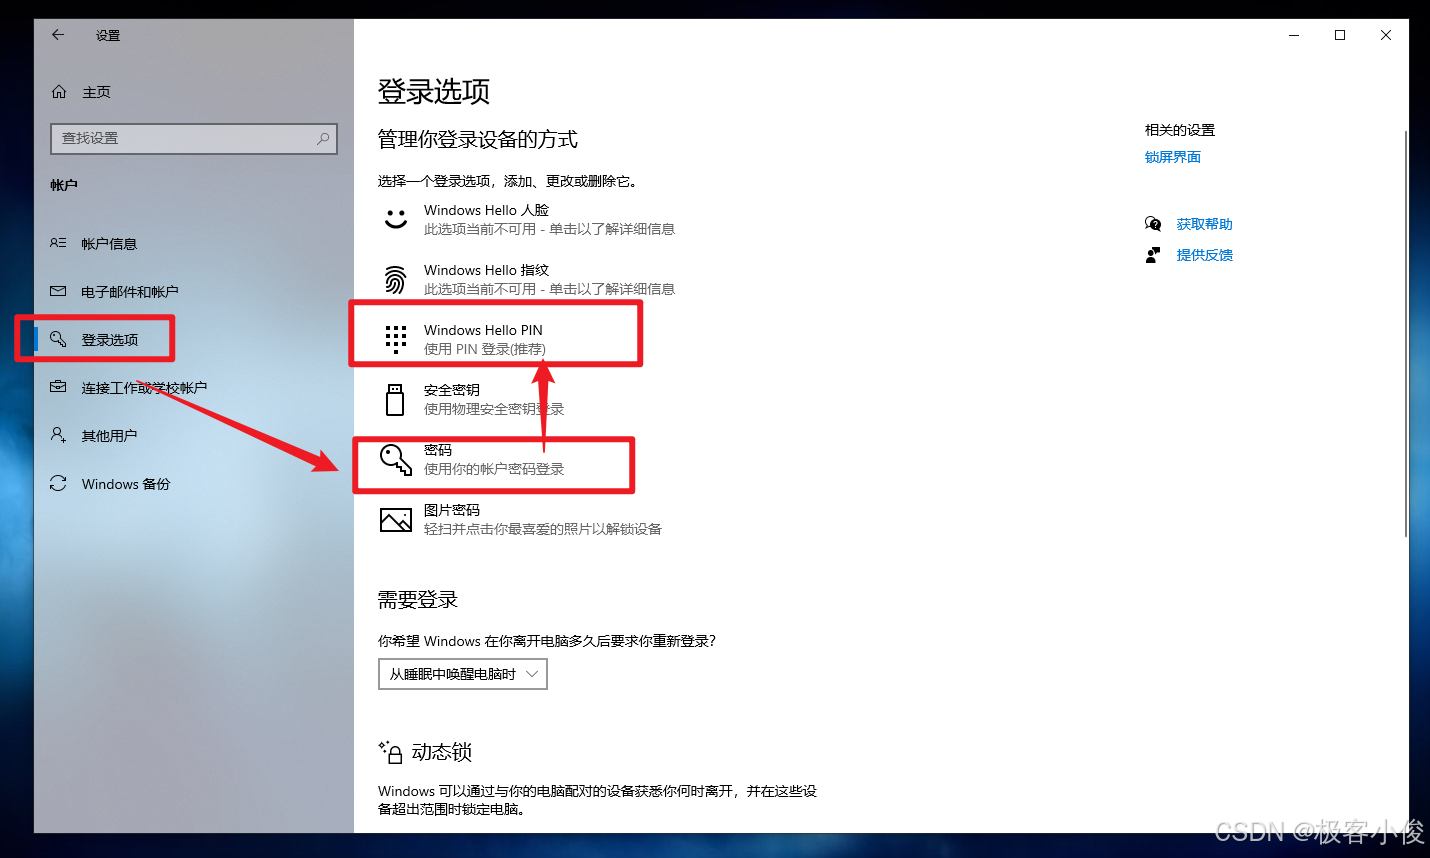Viewport: 1430px width, 858px height.
Task: Click the sync icon for Windows 备份
Action: pos(58,483)
